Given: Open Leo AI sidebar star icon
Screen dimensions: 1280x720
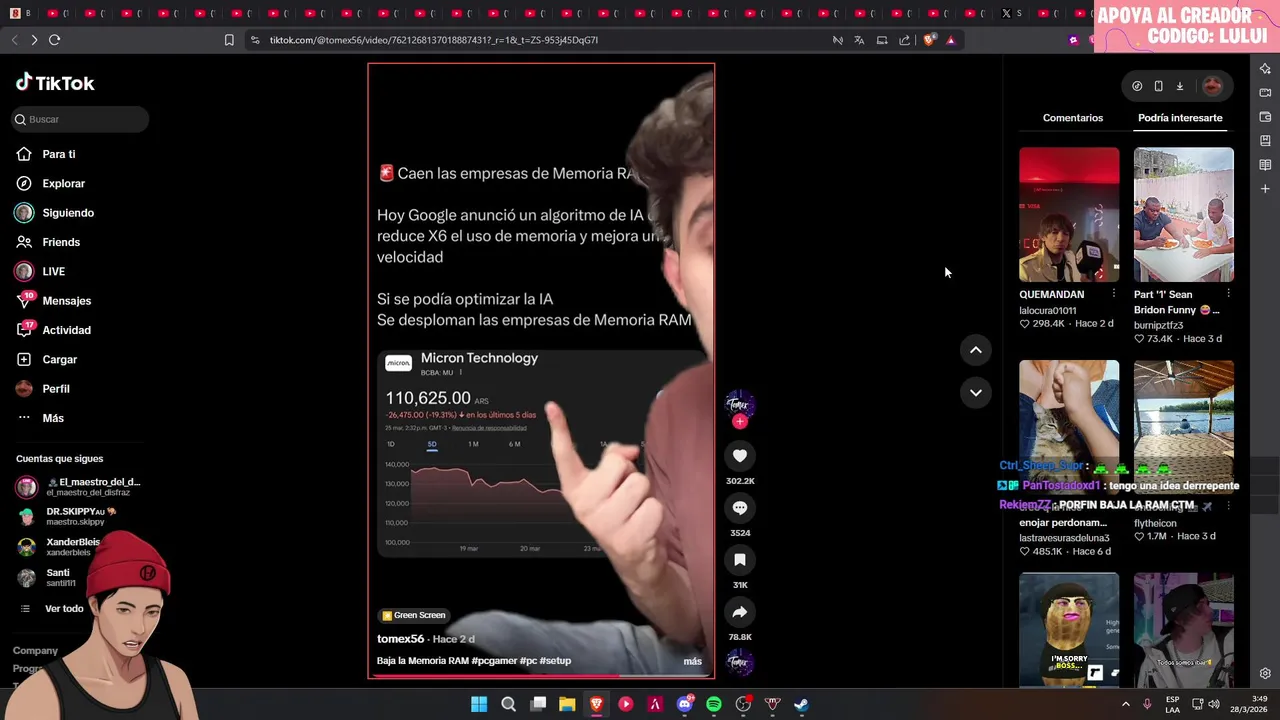Looking at the screenshot, I should coord(1265,69).
